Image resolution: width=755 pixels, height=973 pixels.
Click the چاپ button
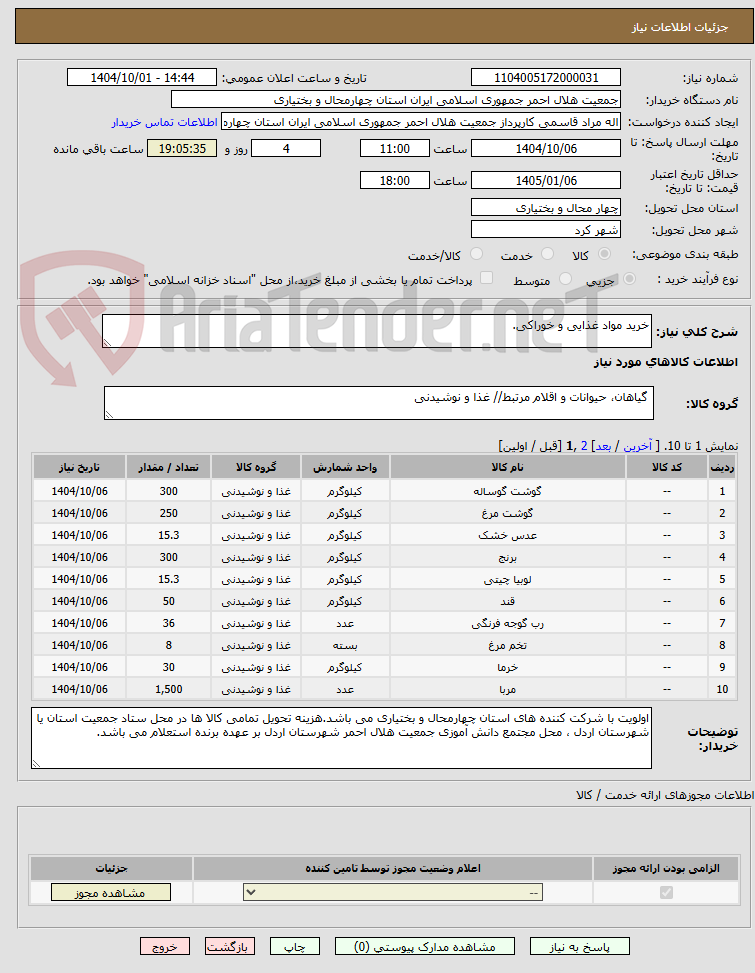pyautogui.click(x=295, y=946)
